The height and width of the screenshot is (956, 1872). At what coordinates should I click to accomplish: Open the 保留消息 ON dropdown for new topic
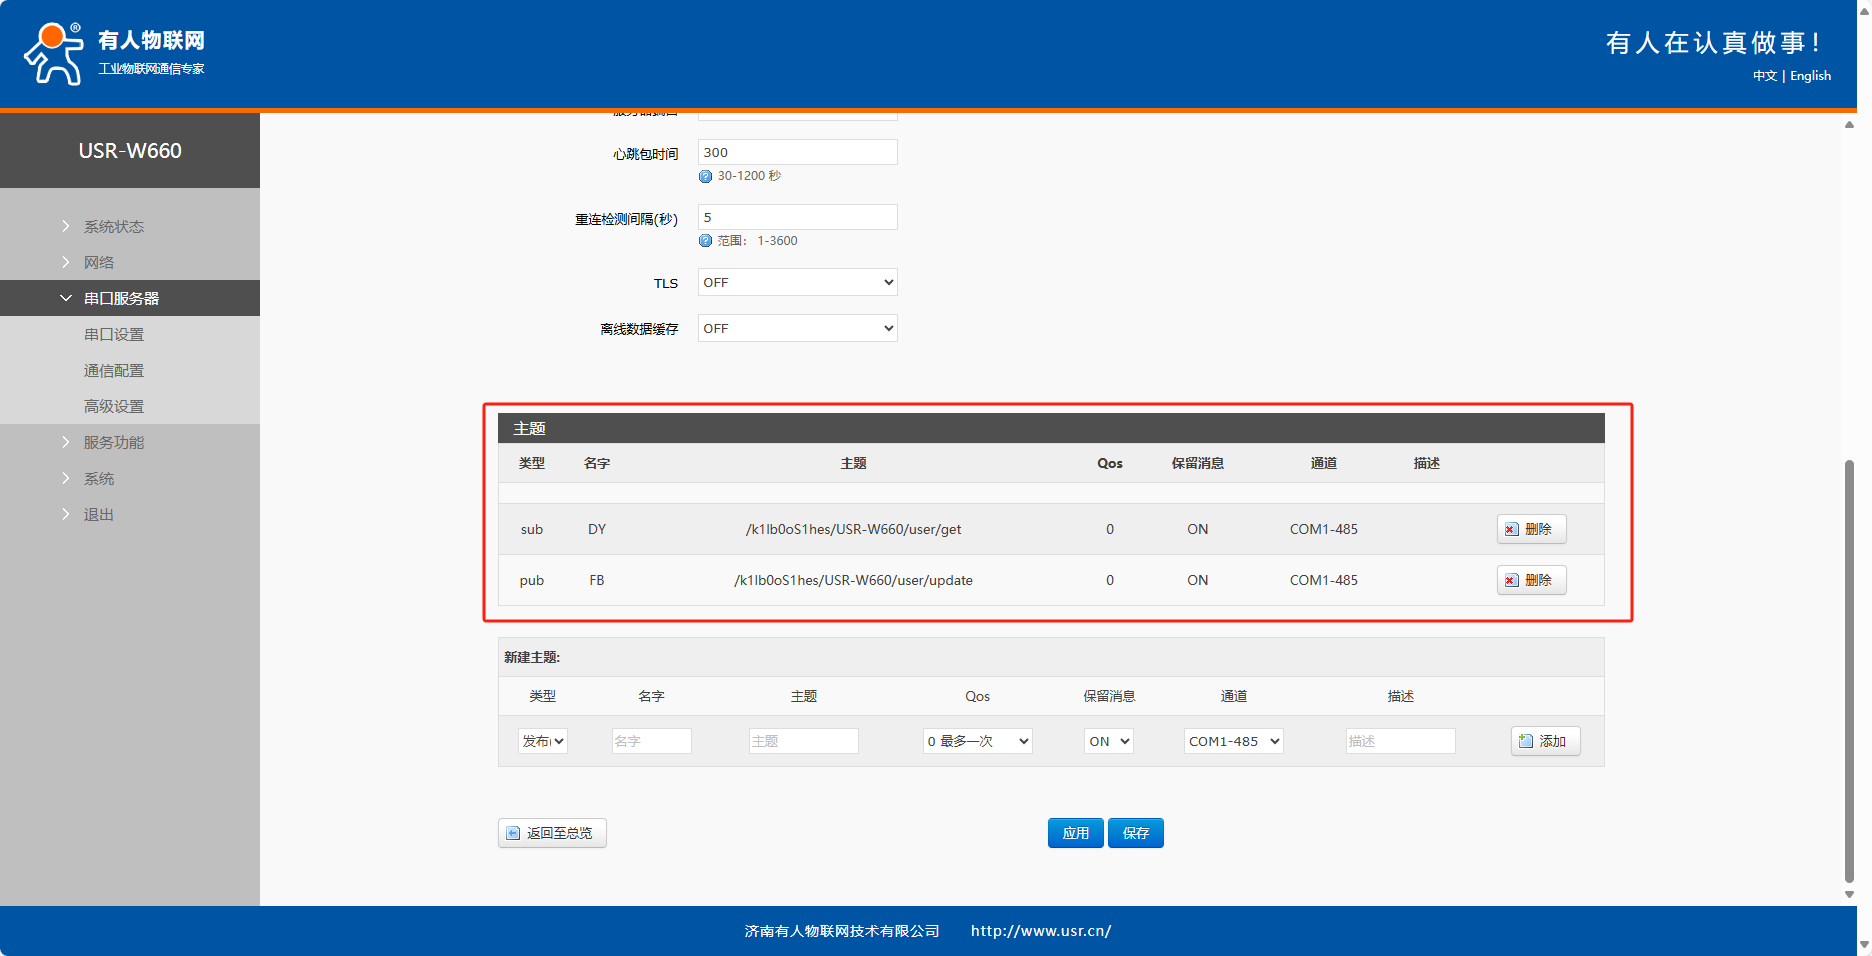click(1108, 741)
